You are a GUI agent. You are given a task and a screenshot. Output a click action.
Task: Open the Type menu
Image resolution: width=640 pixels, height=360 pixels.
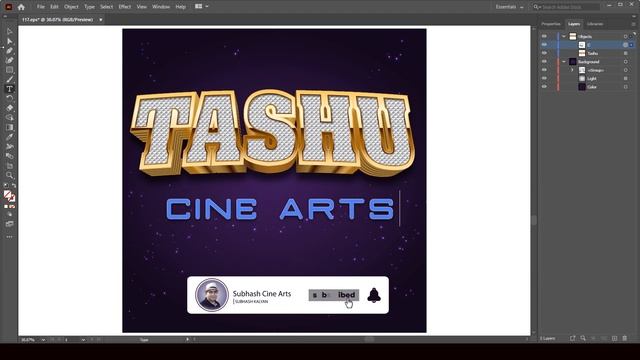point(89,7)
